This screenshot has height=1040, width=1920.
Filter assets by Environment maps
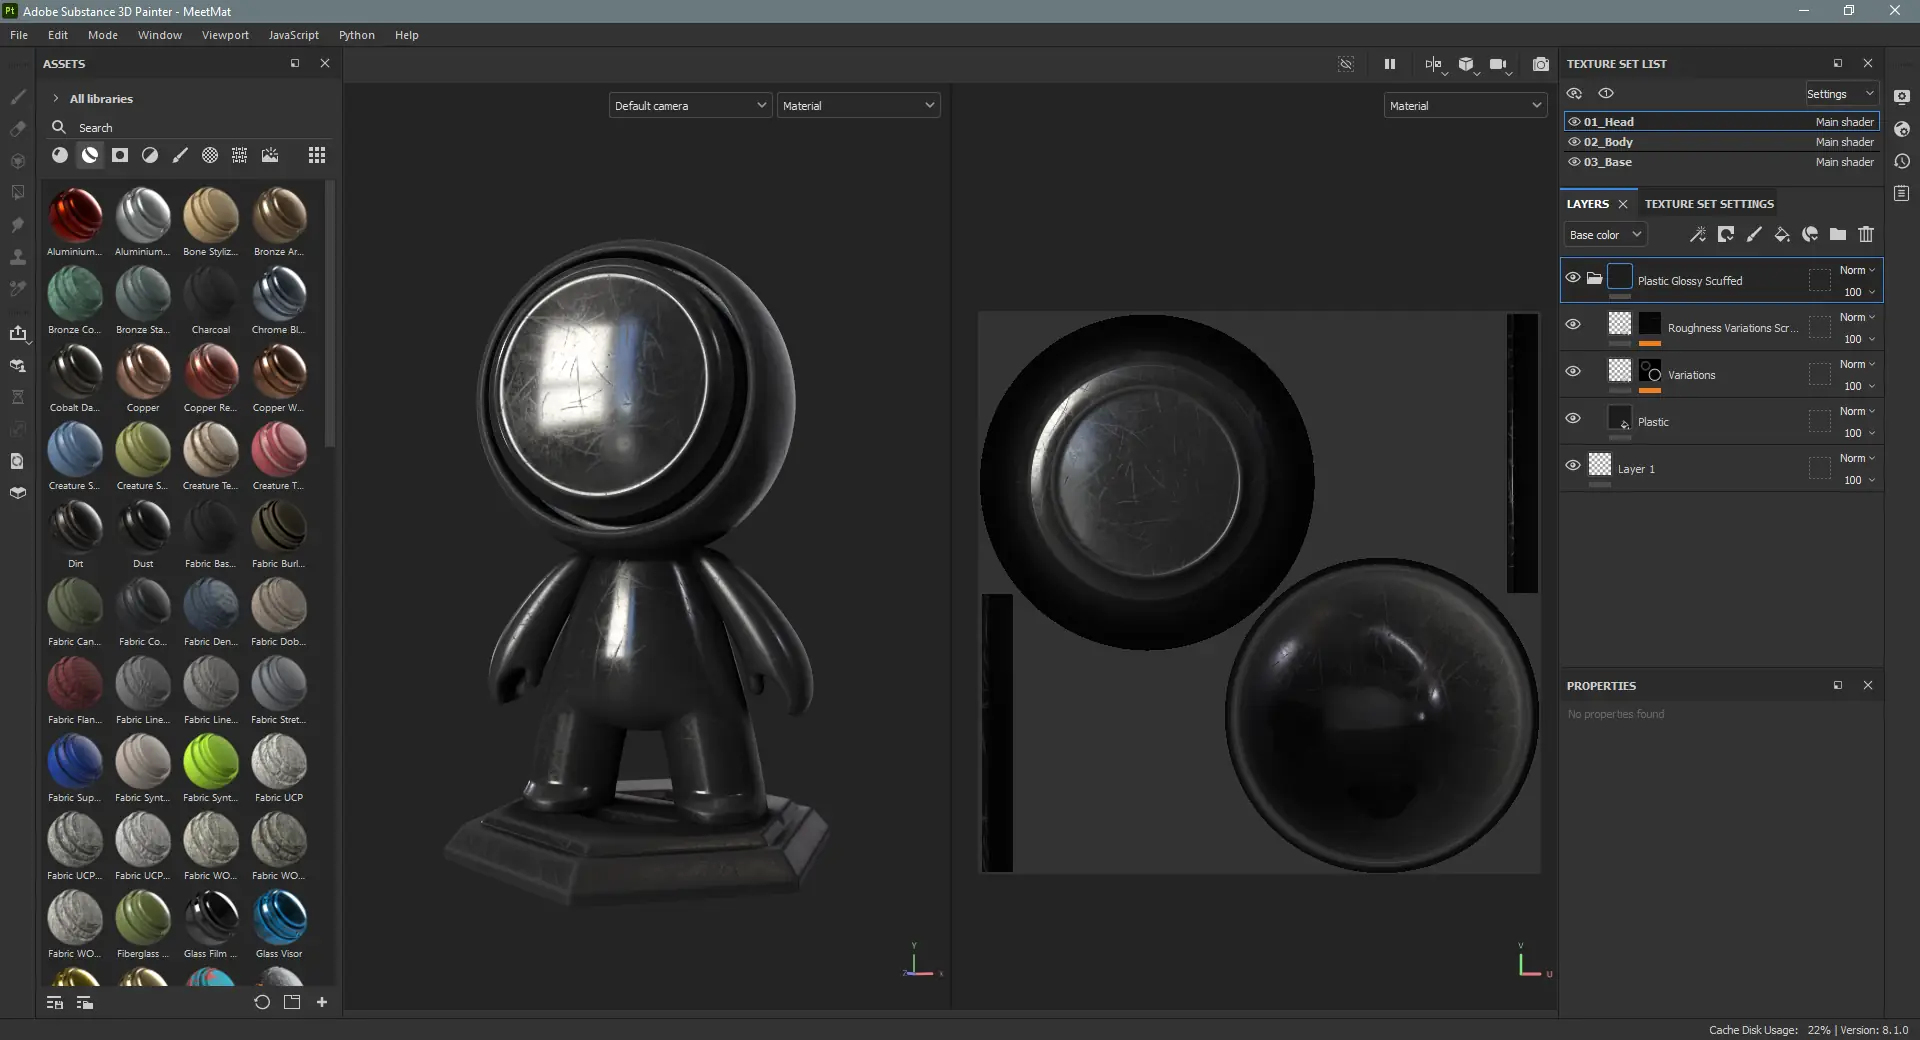click(x=270, y=155)
